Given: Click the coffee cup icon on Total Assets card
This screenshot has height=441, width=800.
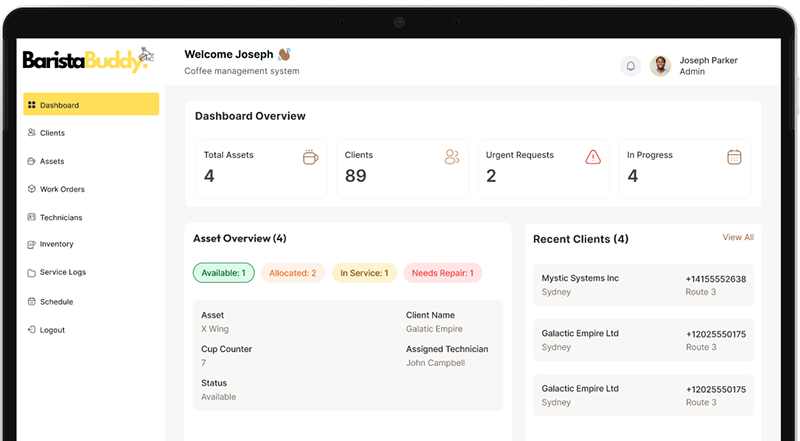Looking at the screenshot, I should pos(310,157).
